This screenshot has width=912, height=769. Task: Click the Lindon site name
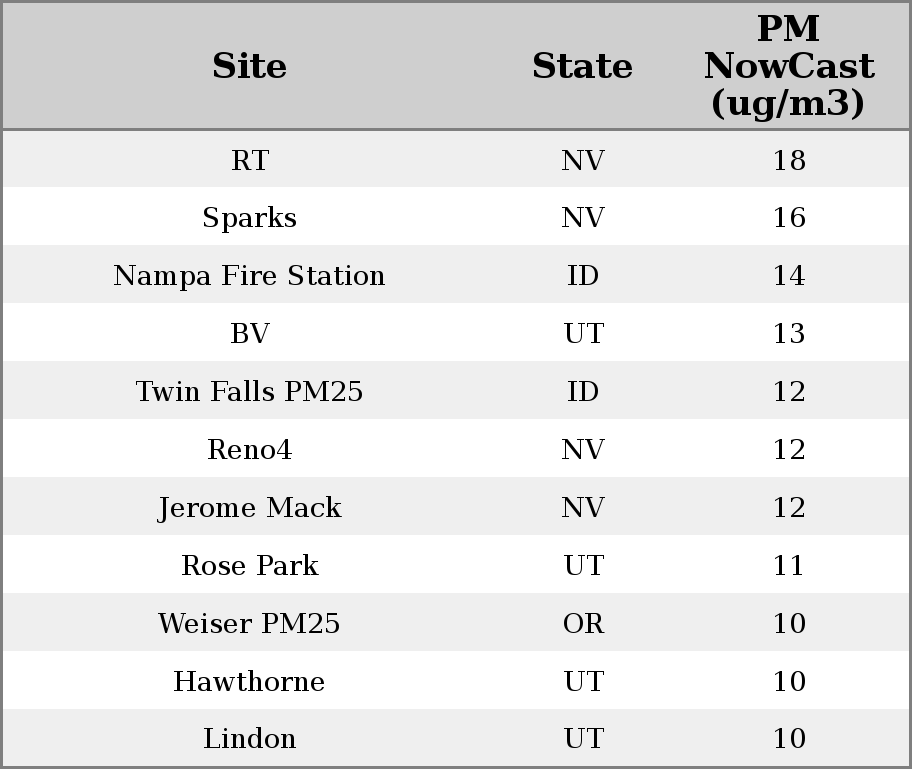click(x=249, y=739)
